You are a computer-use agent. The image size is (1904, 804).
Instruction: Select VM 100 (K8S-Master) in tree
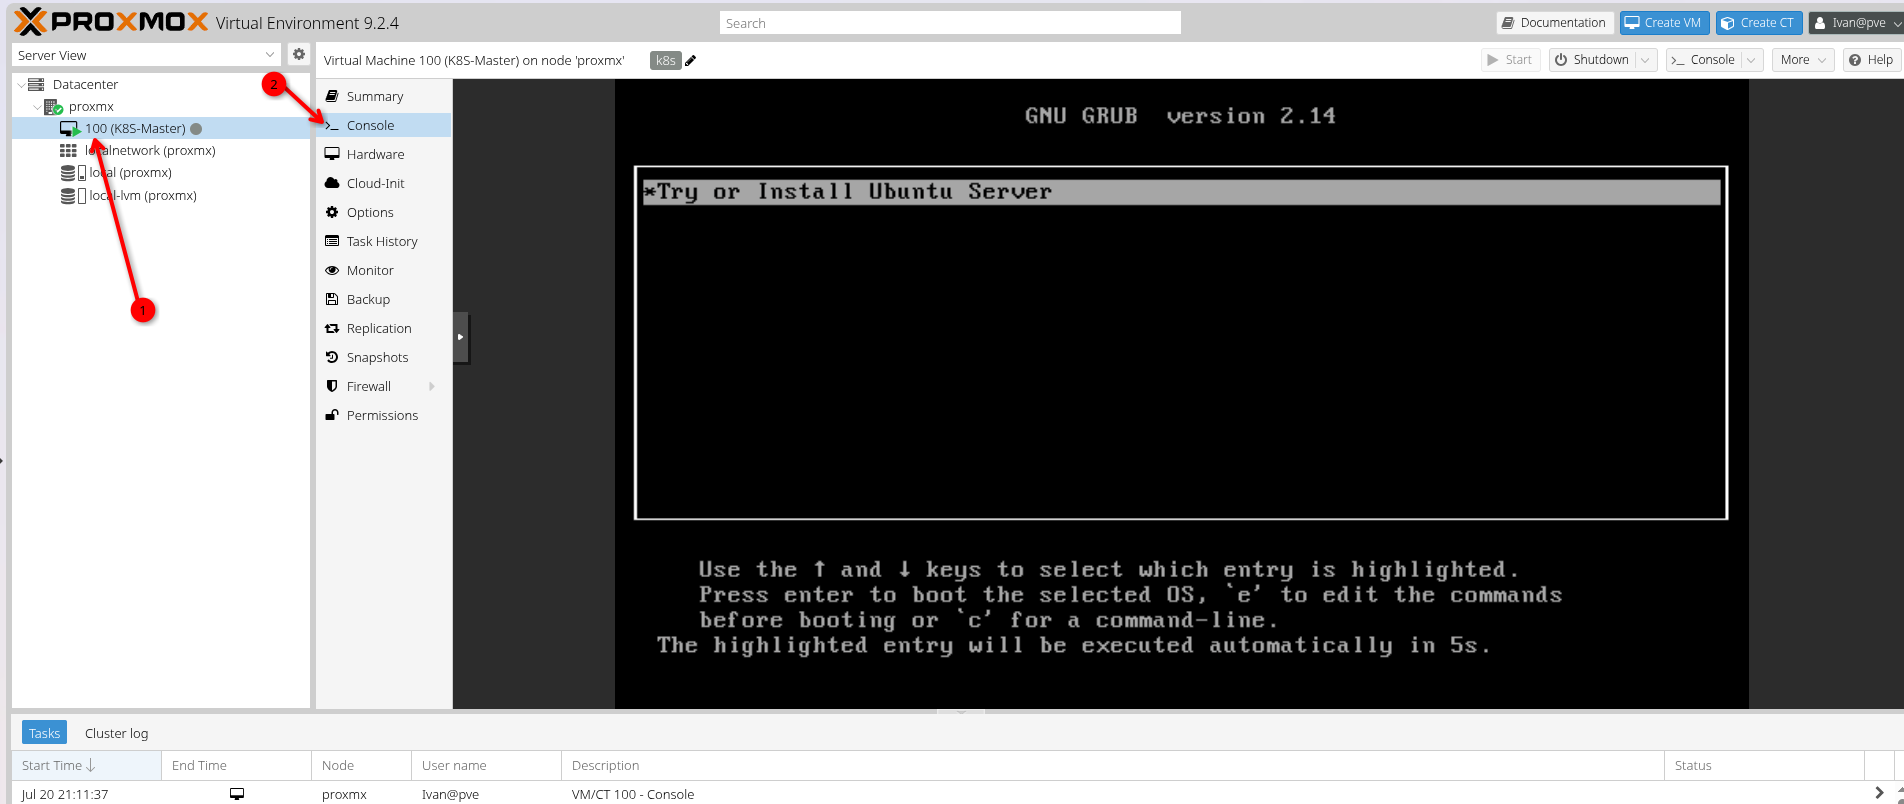point(161,128)
